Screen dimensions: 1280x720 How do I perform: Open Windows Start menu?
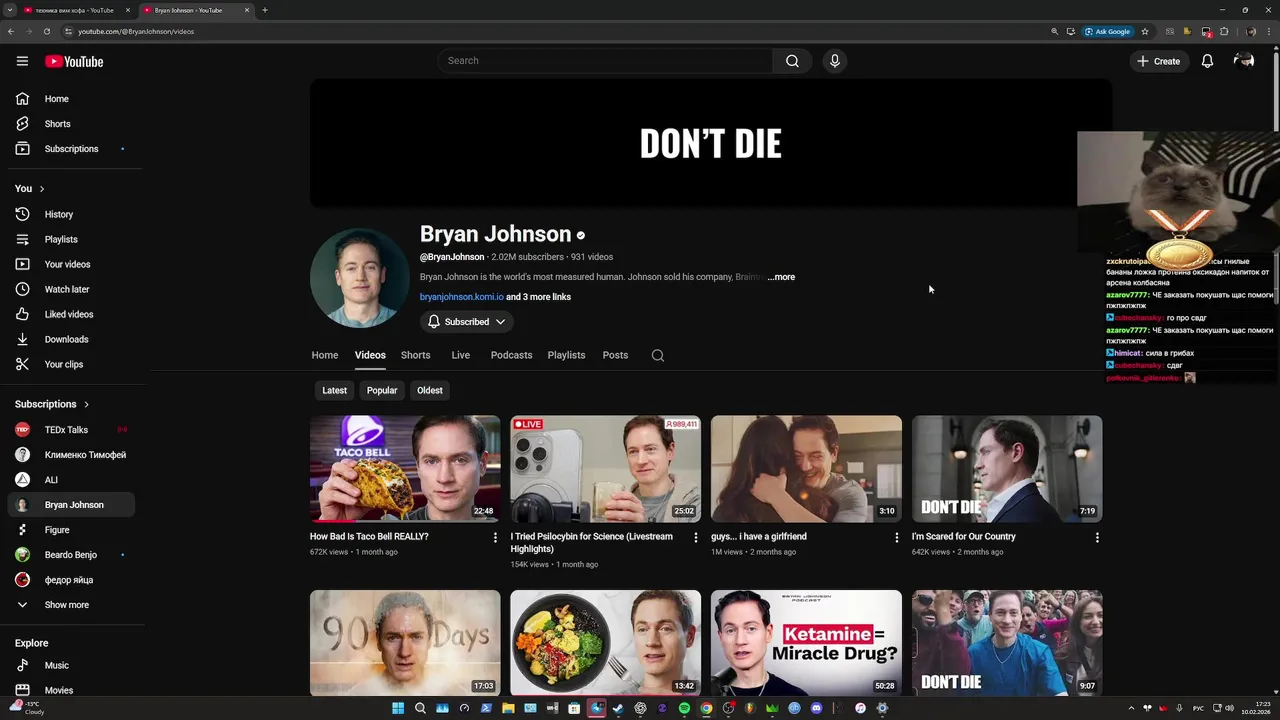(x=398, y=708)
